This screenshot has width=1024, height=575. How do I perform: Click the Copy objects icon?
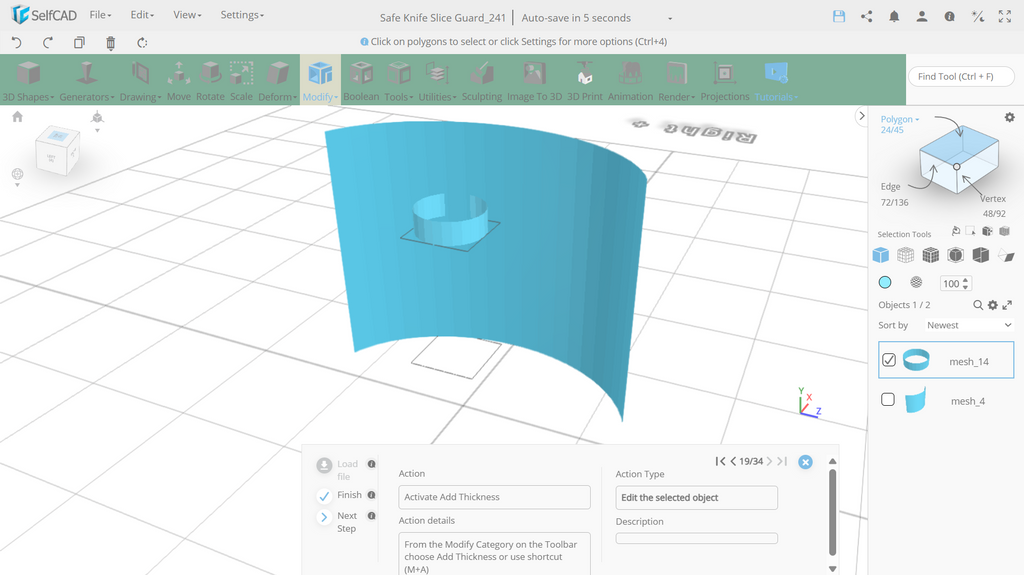click(x=79, y=42)
